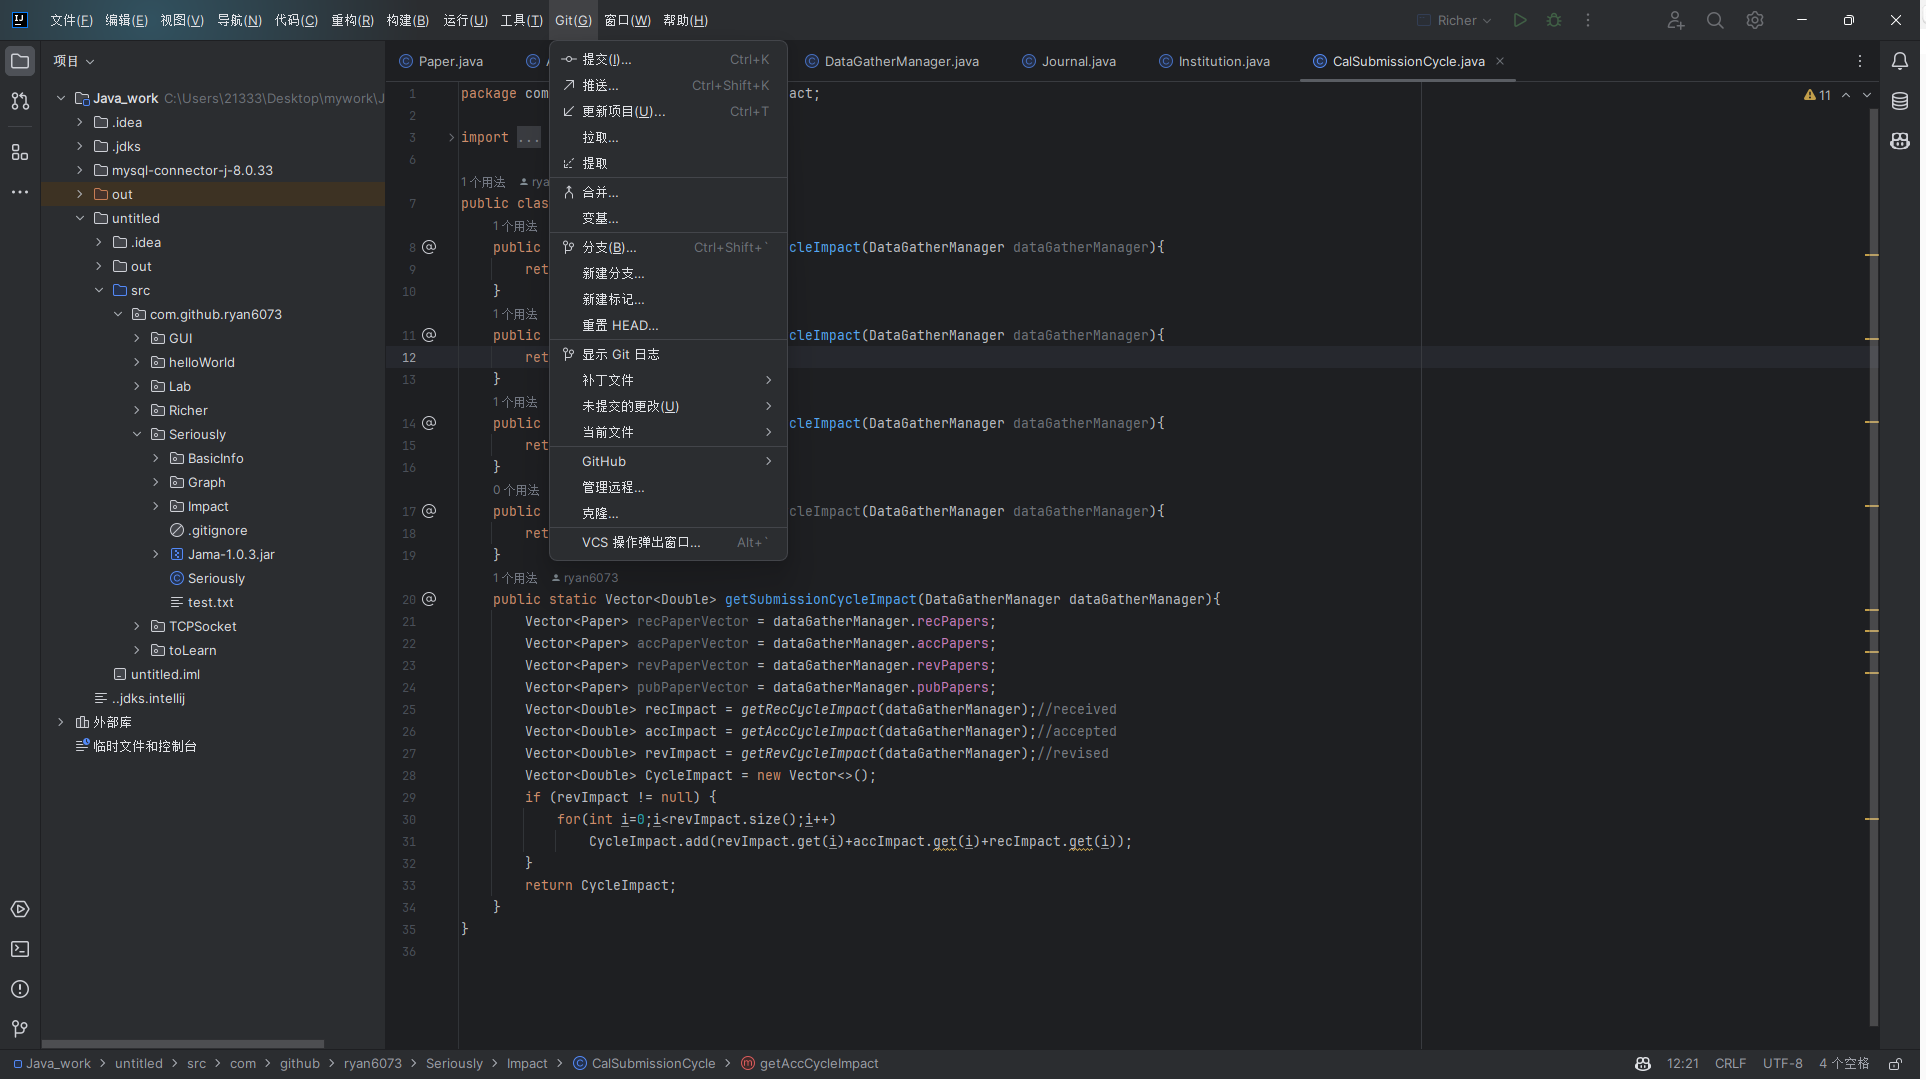This screenshot has width=1926, height=1080.
Task: Select 更新项目 in Git menu
Action: (x=668, y=111)
